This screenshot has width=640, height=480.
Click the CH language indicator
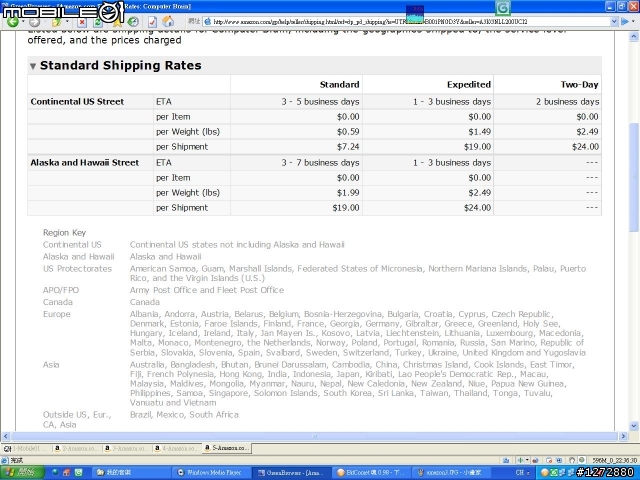(x=519, y=473)
